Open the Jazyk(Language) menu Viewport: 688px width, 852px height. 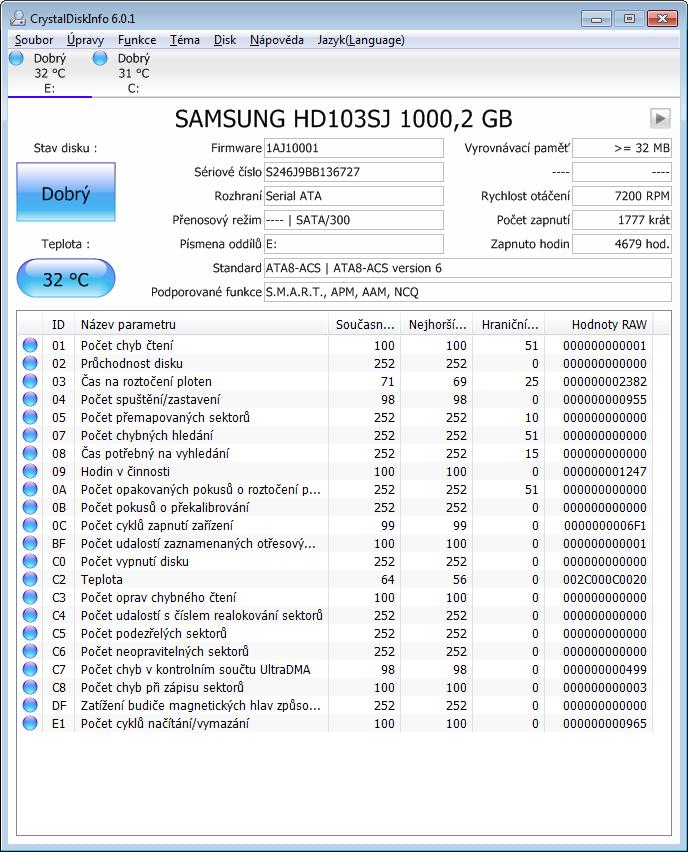tap(361, 40)
